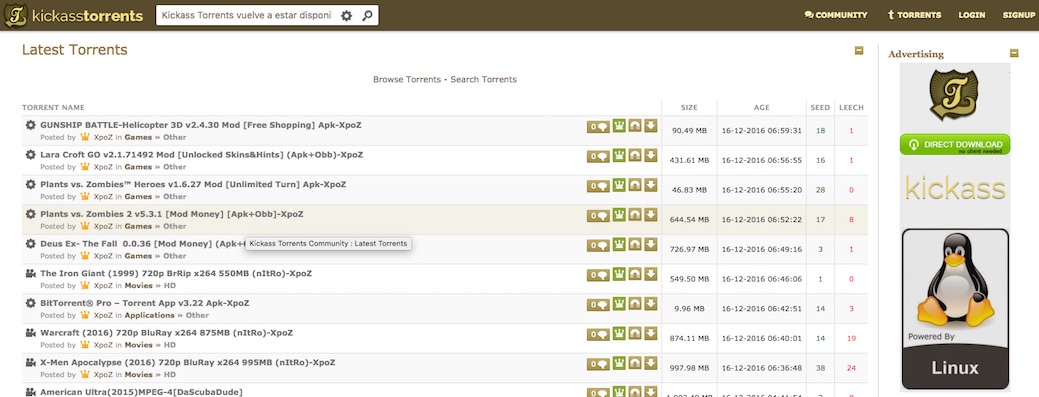Download BitTorrent Pro torrent arrow icon

point(651,304)
